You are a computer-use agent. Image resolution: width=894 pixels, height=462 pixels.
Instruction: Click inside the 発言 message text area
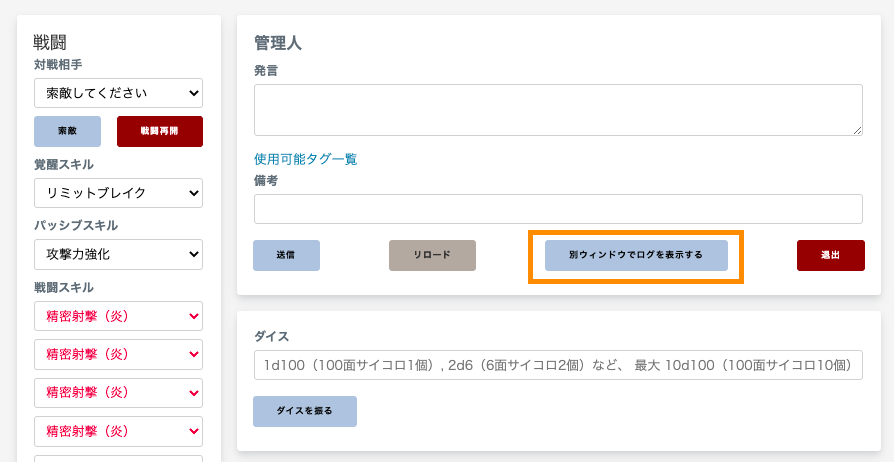coord(558,110)
